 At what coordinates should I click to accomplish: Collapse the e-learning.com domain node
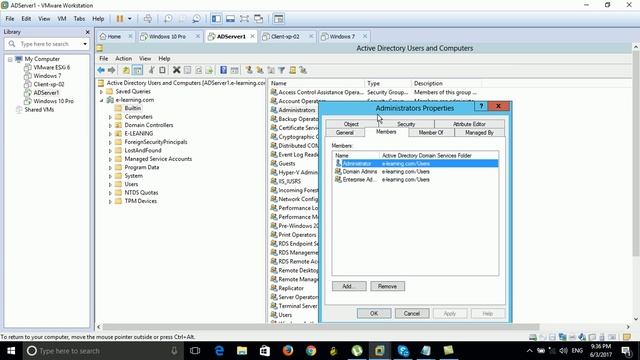point(101,100)
